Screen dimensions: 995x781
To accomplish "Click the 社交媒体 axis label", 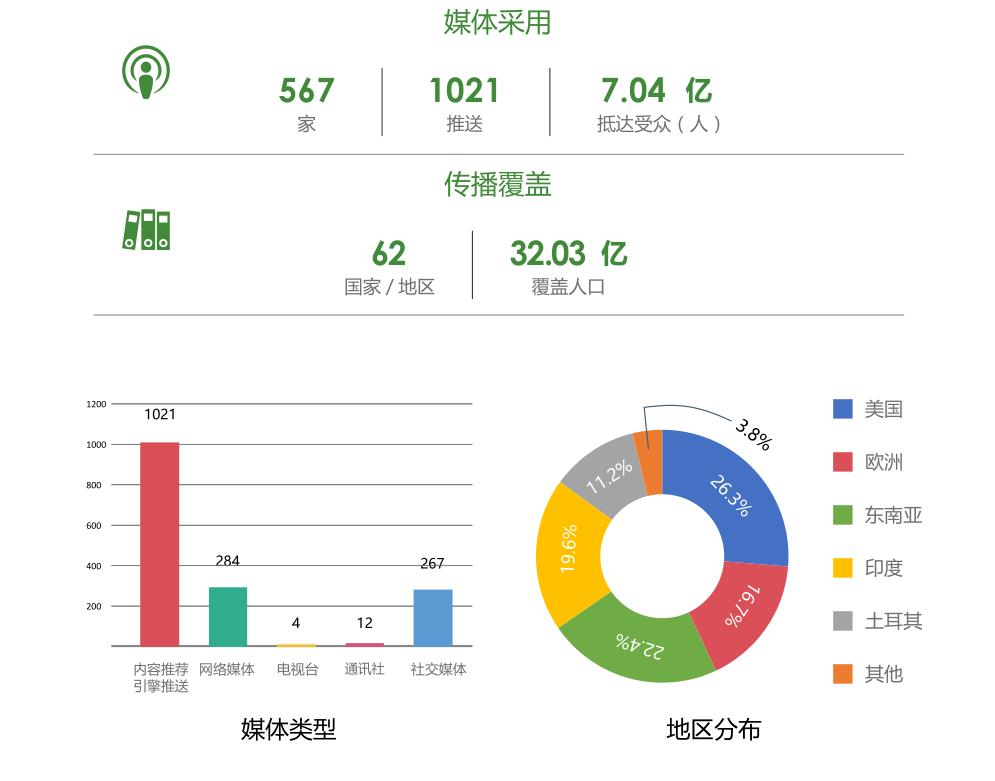I will pos(438,669).
